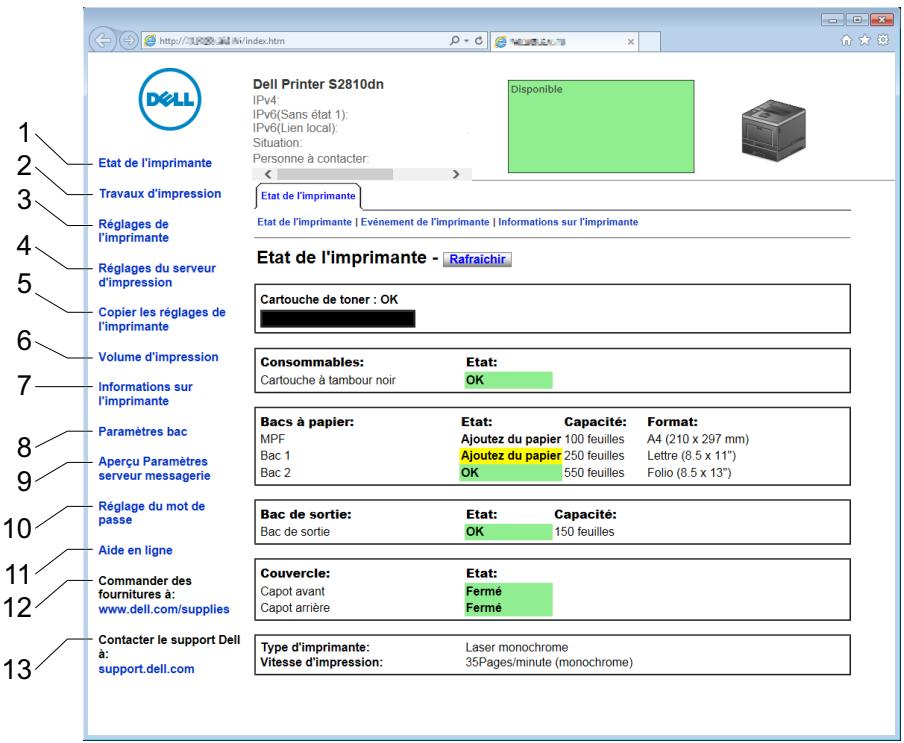Viewport: 904px width, 743px height.
Task: Click the black toner level bar
Action: [337, 319]
